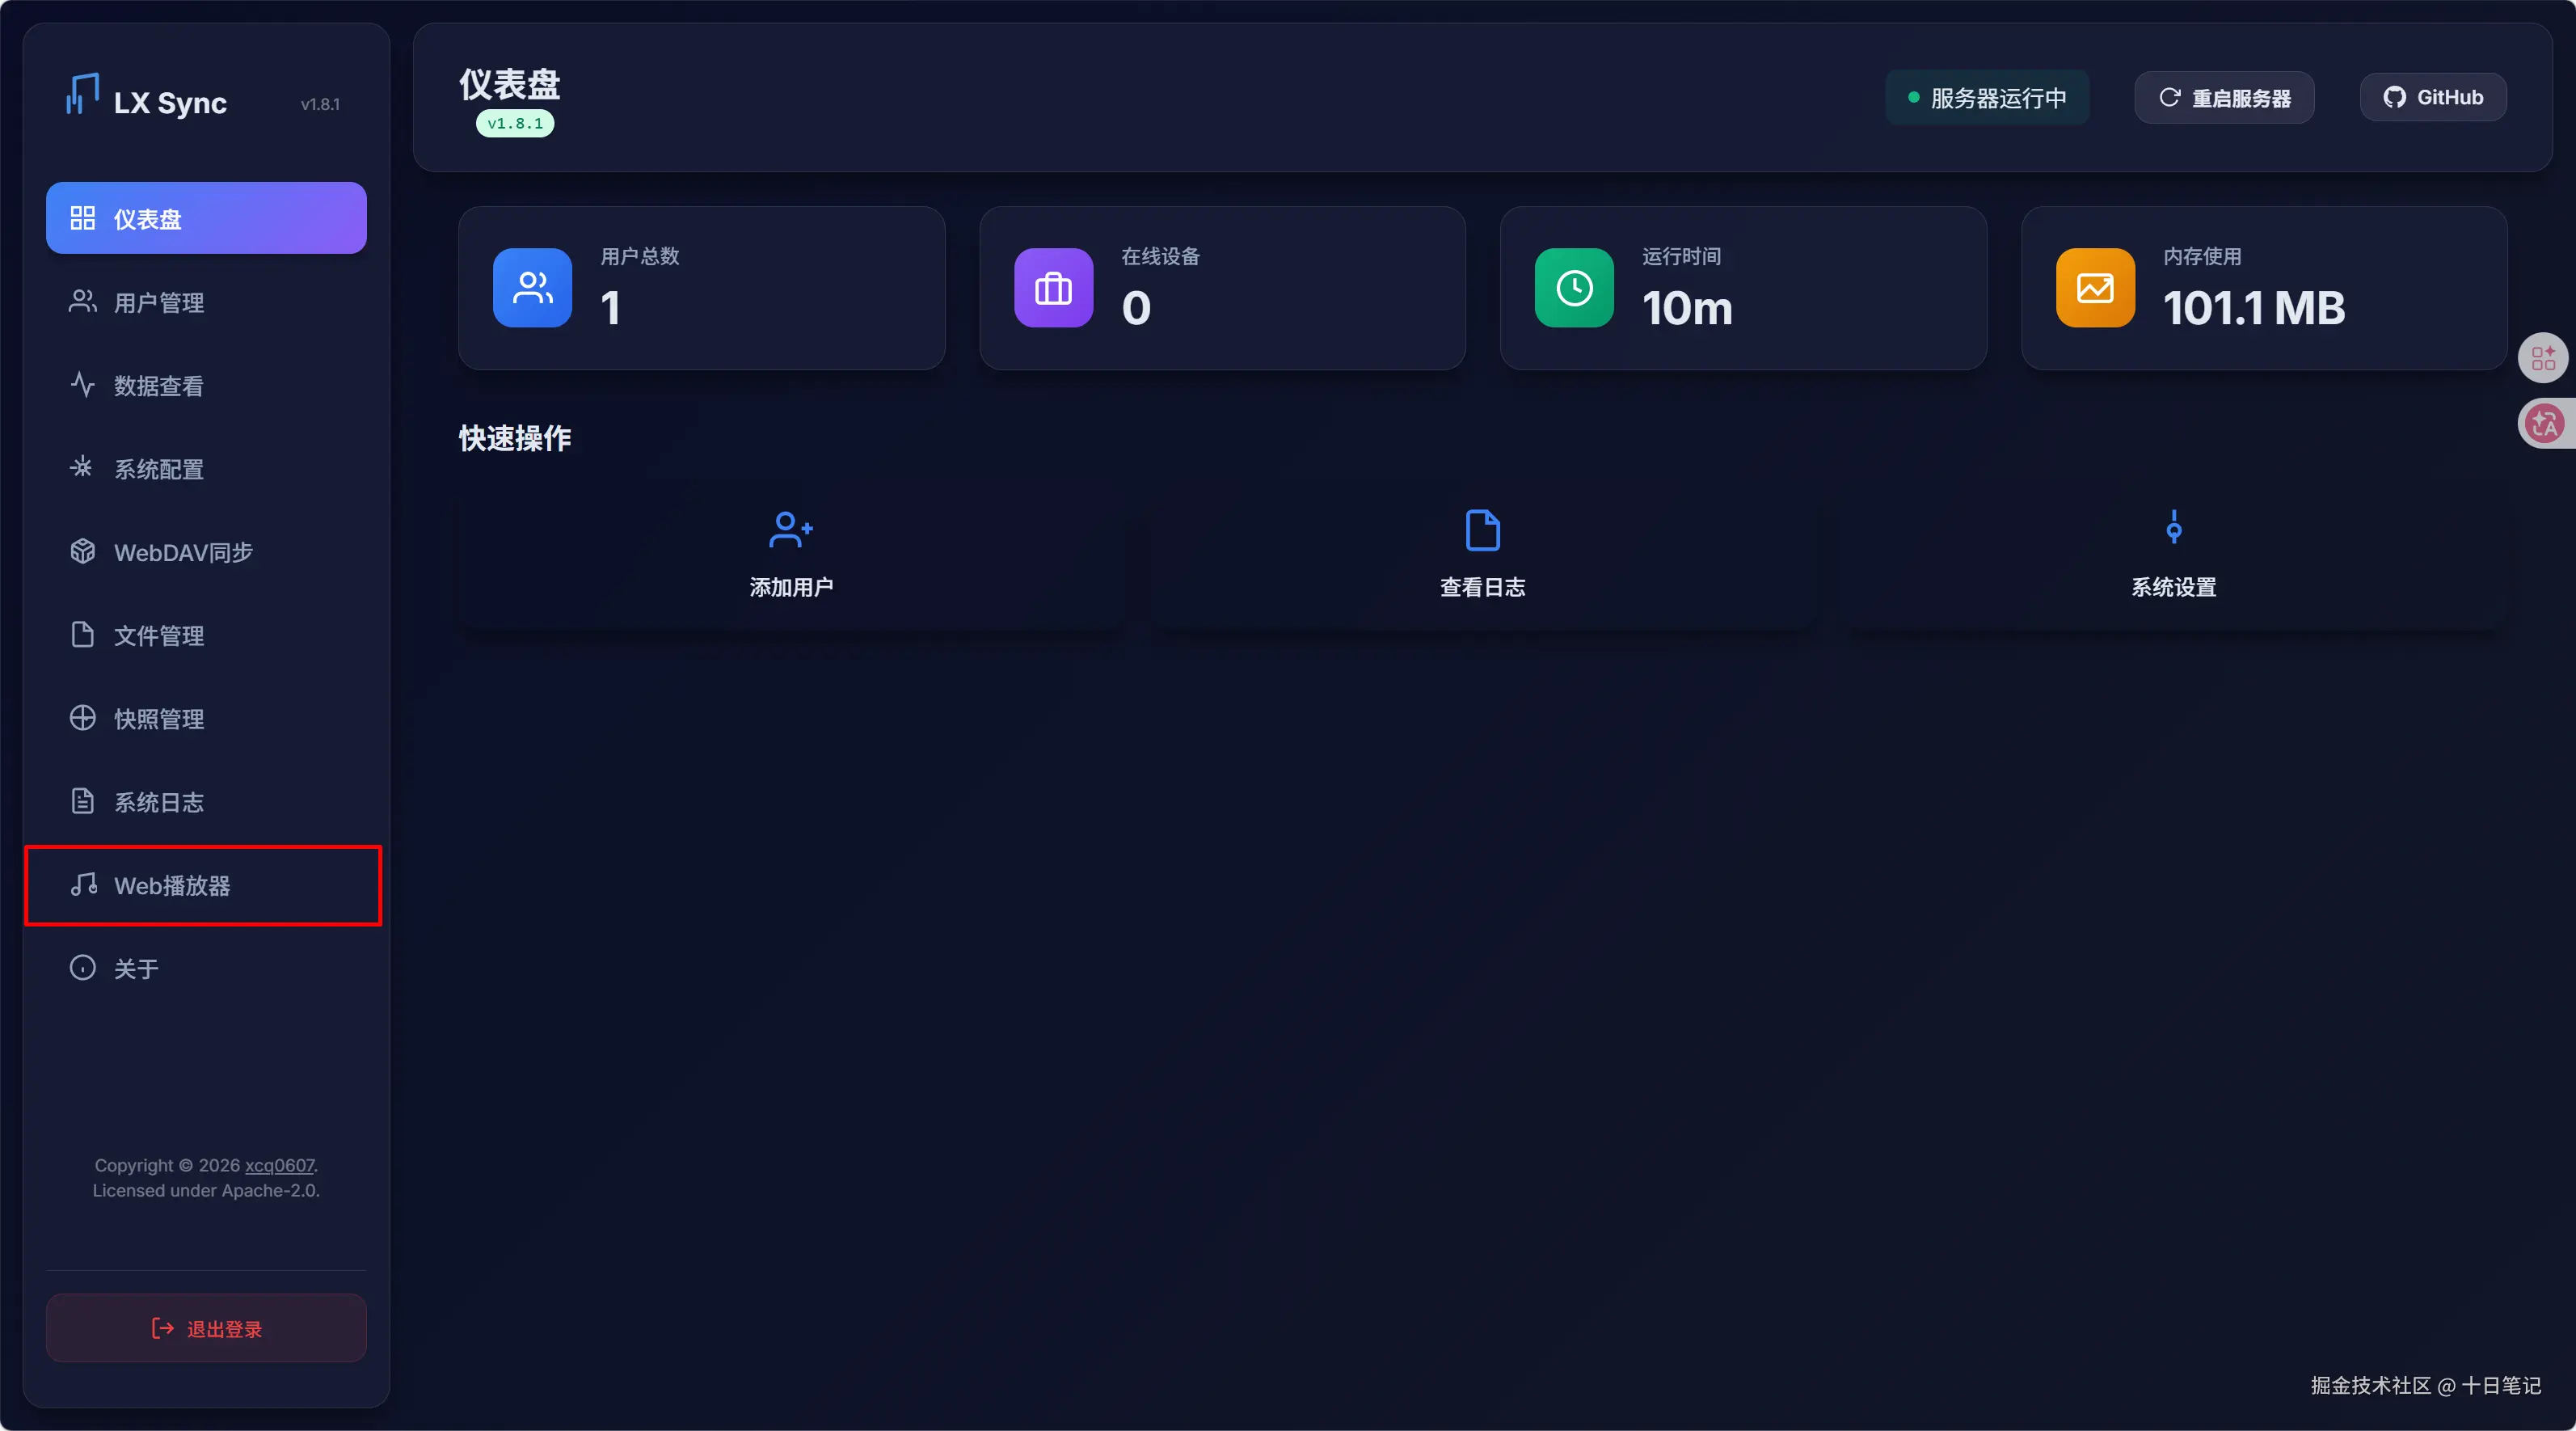Viewport: 2576px width, 1431px height.
Task: Click the 重启服务器 button
Action: (x=2224, y=98)
